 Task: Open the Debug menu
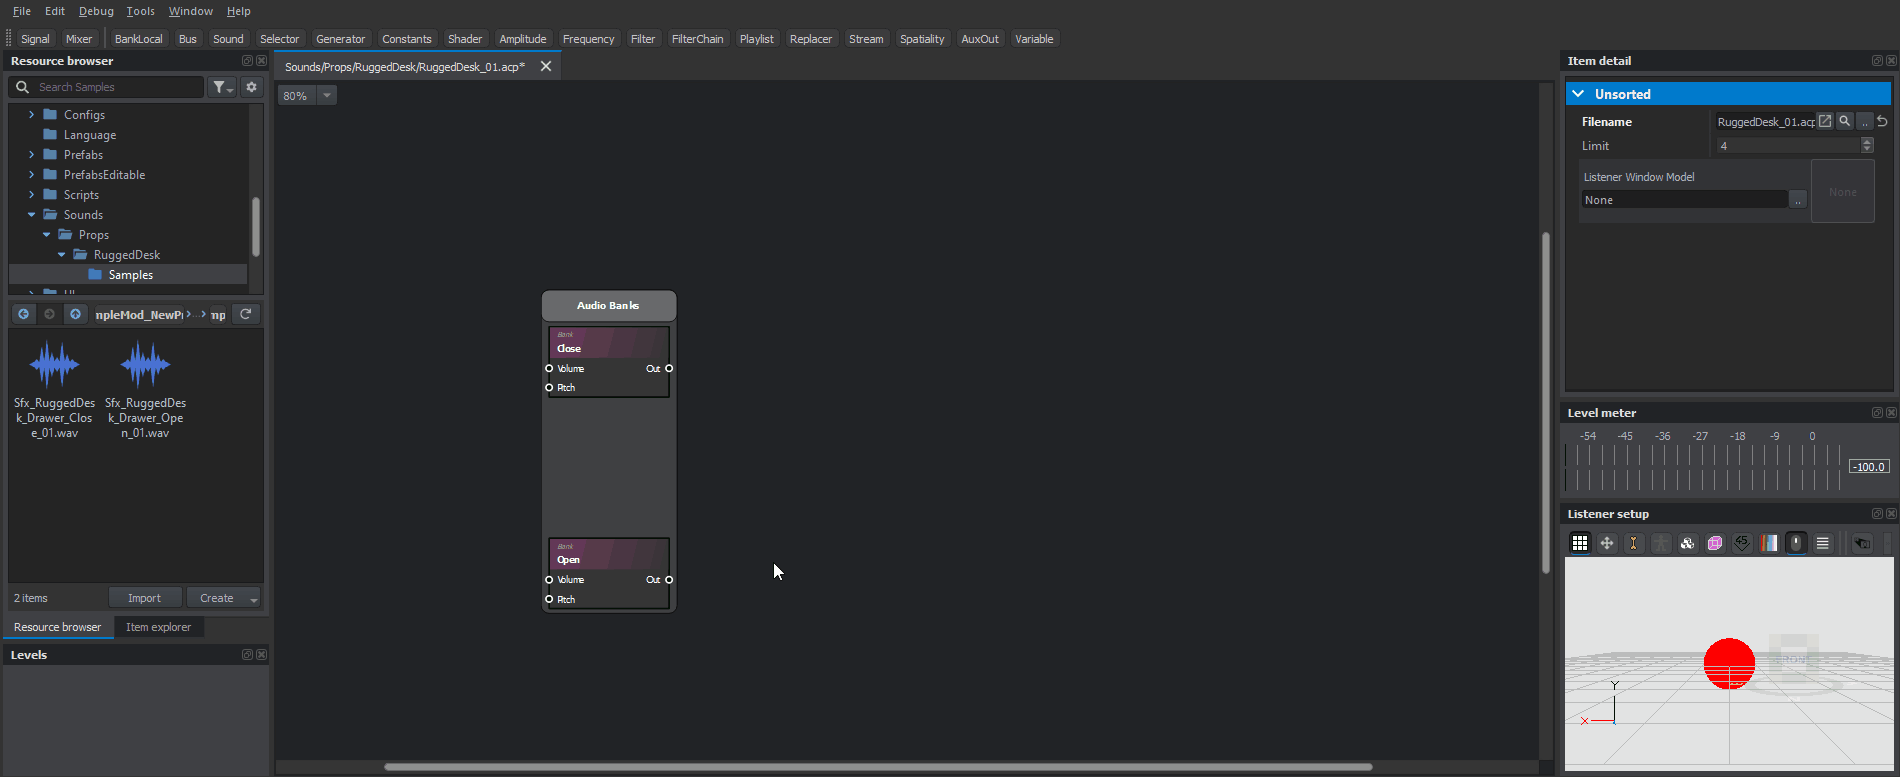click(96, 11)
